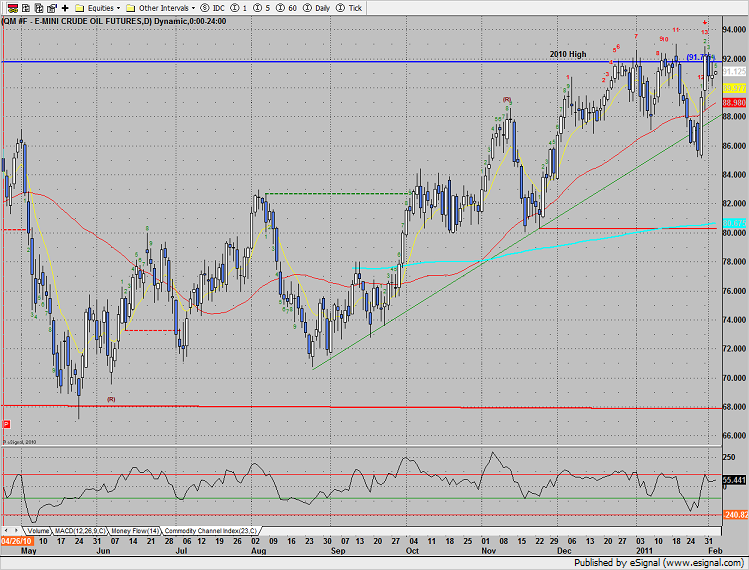749x570 pixels.
Task: Click the red P marker icon
Action: (x=6, y=424)
